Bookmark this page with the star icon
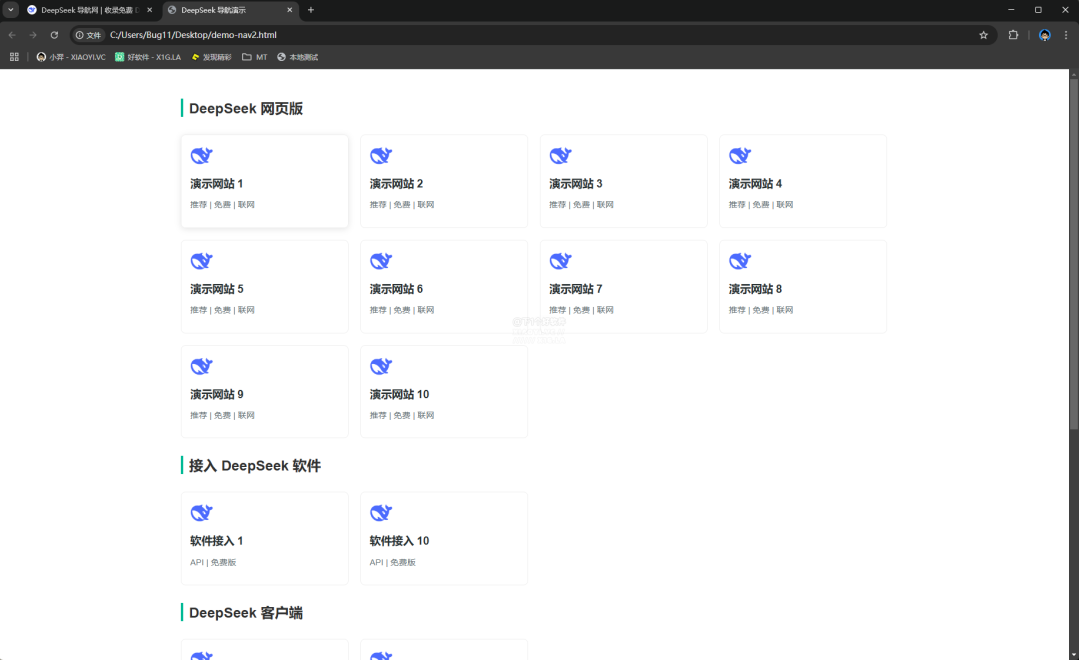1081x661 pixels. click(983, 35)
